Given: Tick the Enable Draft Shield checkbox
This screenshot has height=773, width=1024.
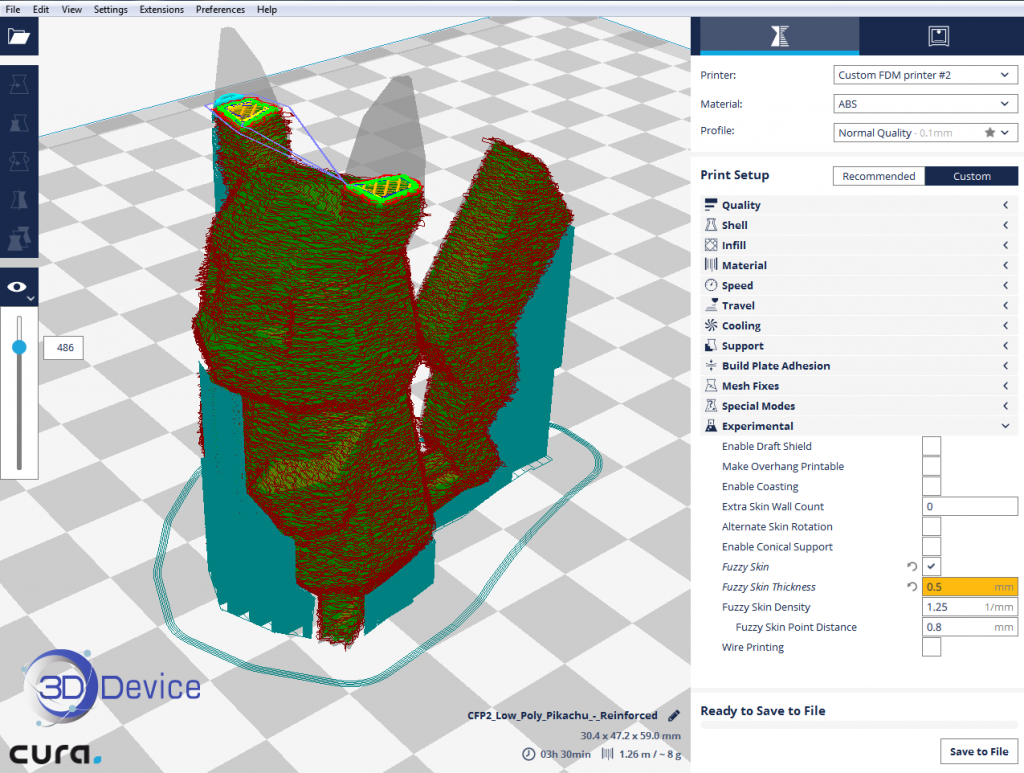Looking at the screenshot, I should (x=931, y=446).
